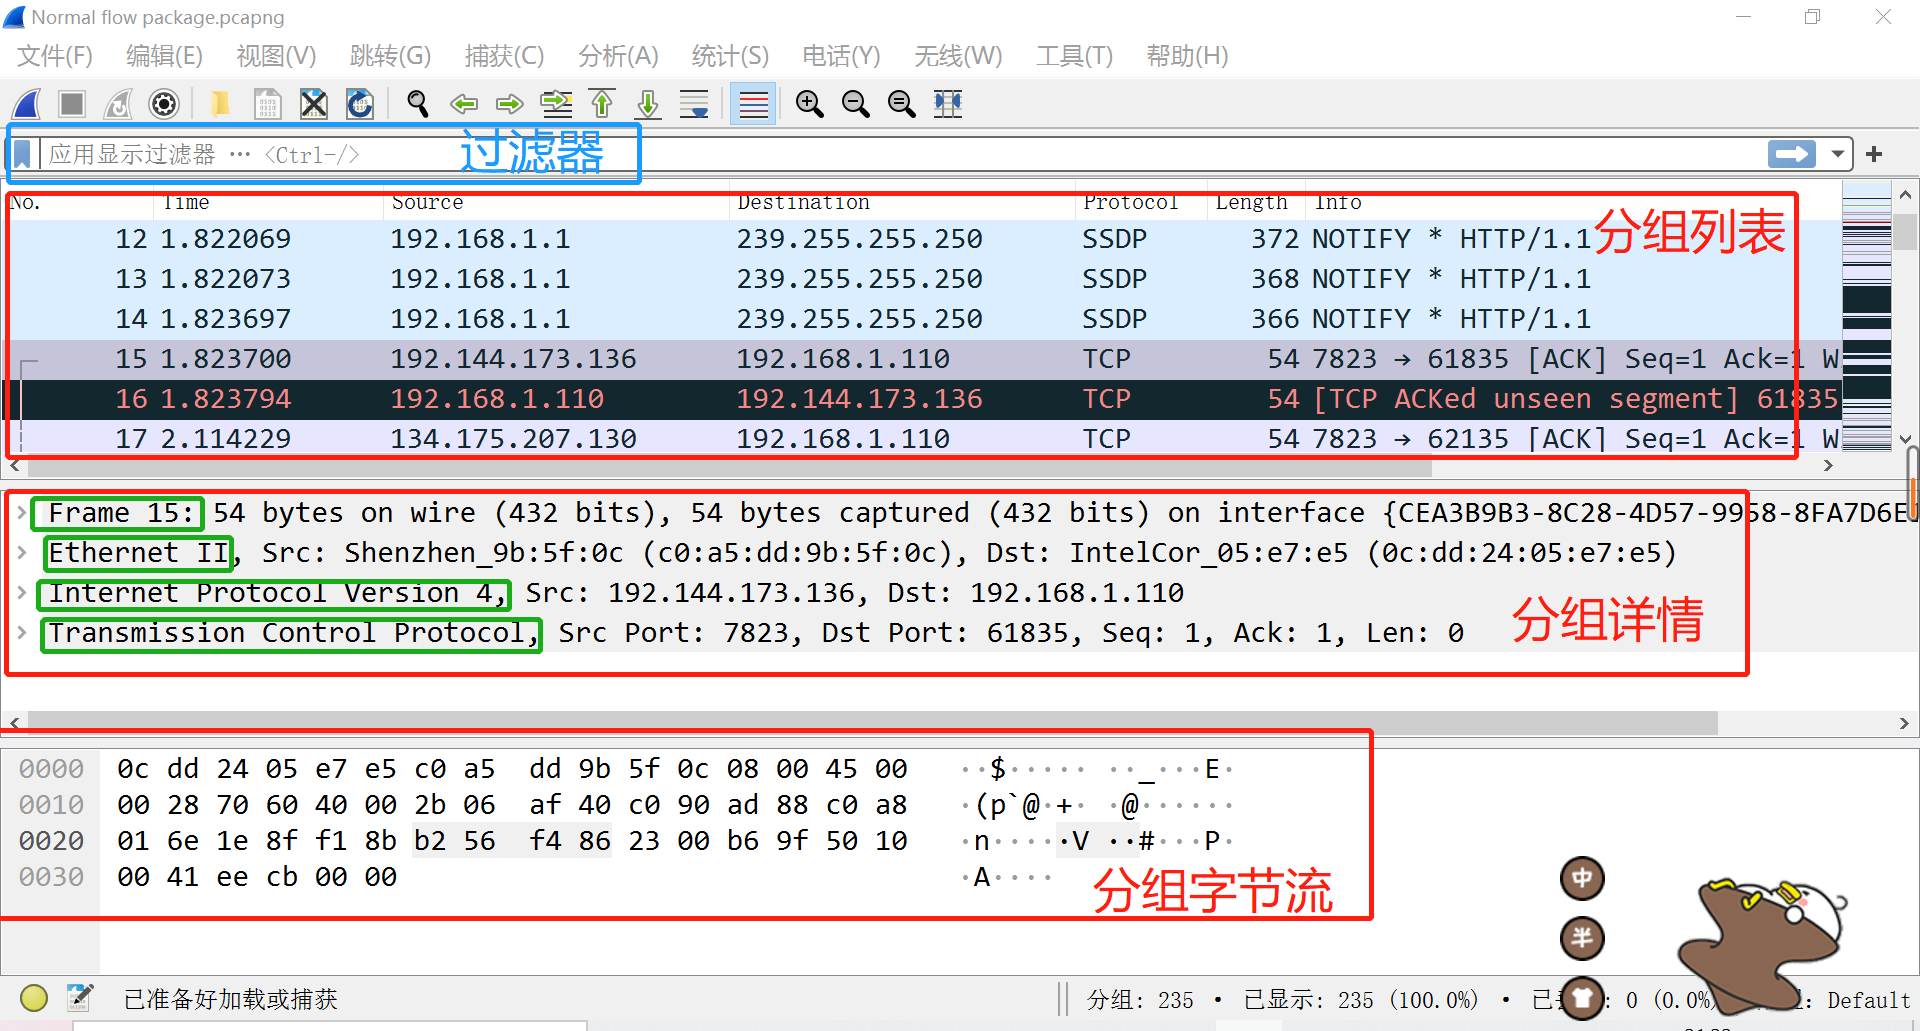
Task: Stop the running capture
Action: 71,103
